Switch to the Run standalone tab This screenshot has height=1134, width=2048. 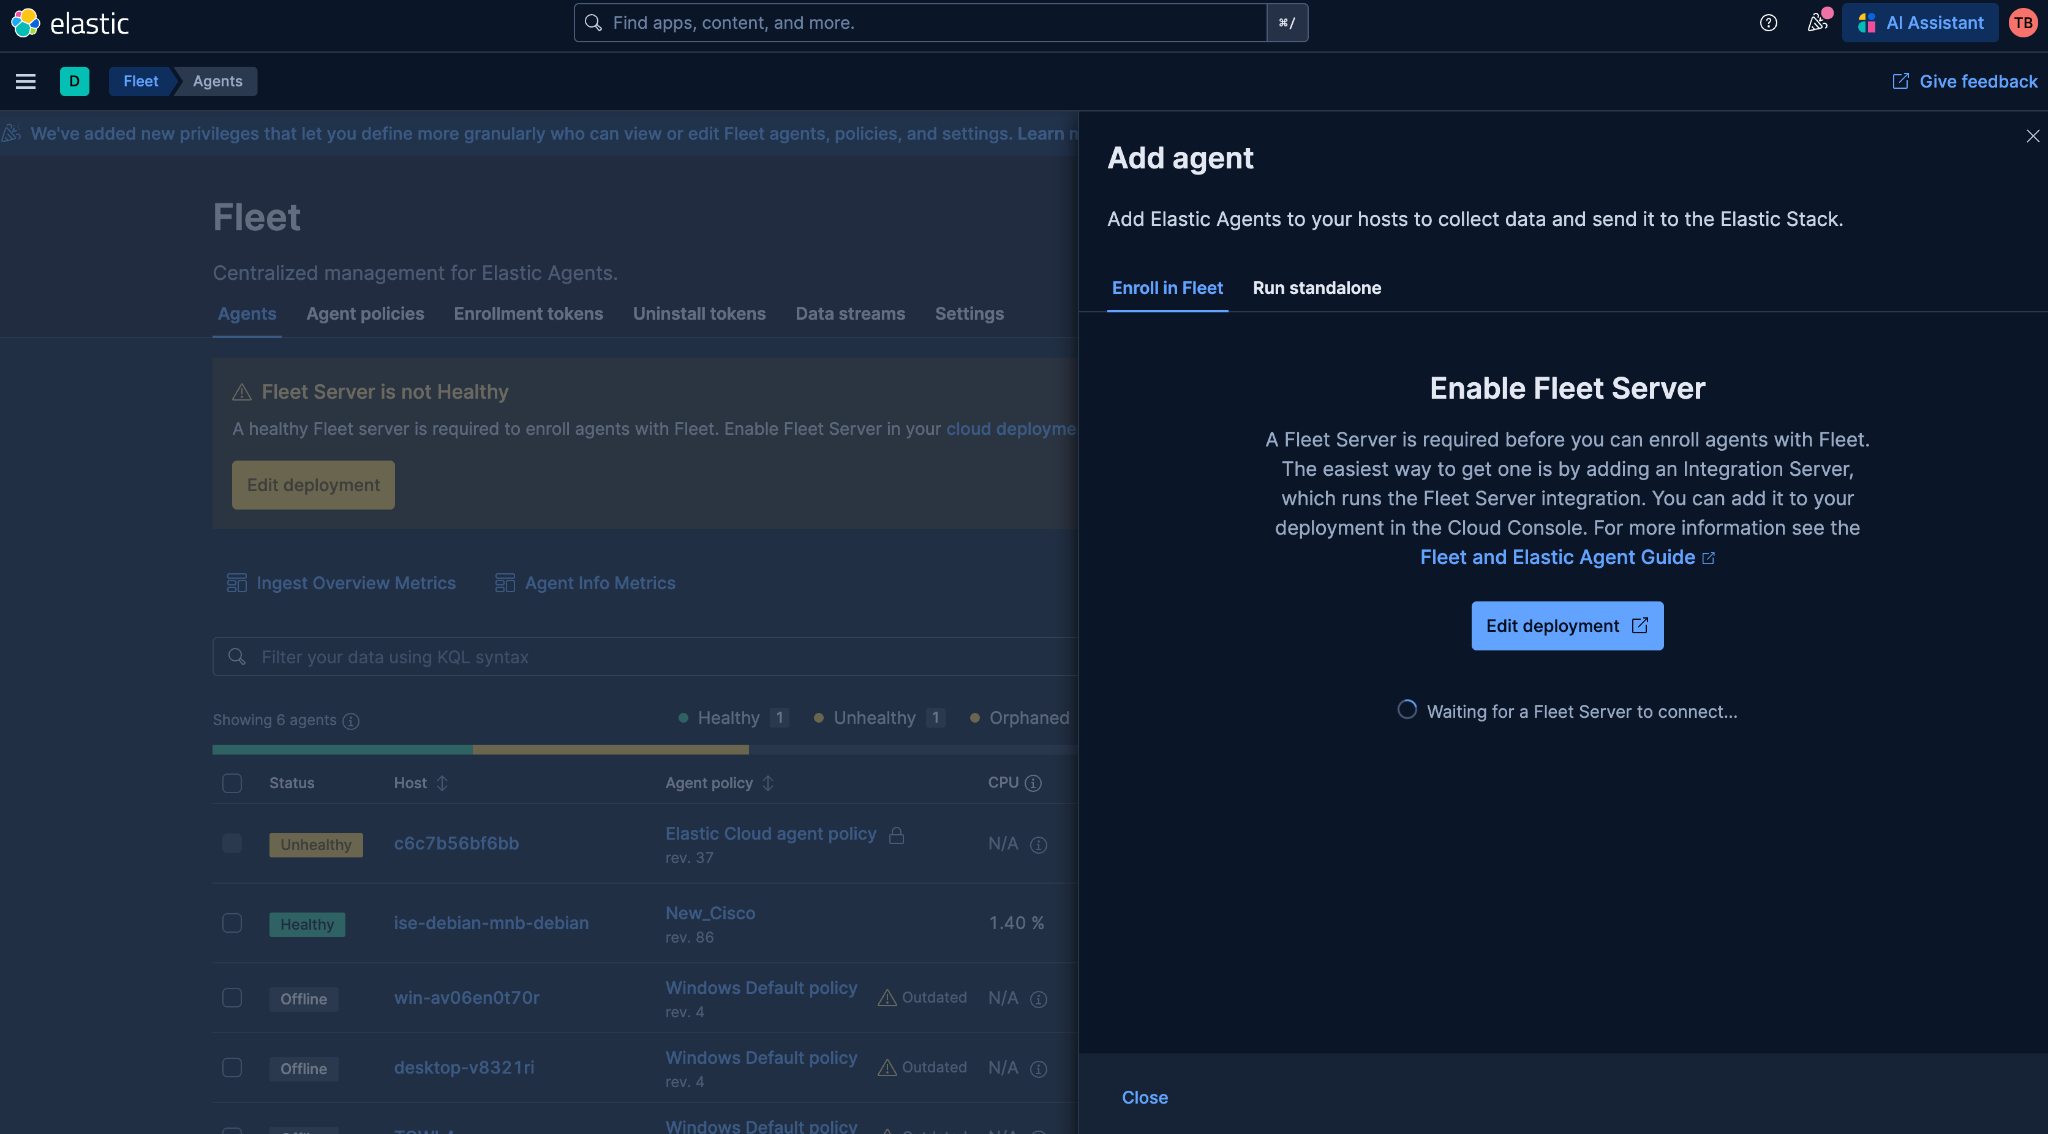click(x=1316, y=288)
